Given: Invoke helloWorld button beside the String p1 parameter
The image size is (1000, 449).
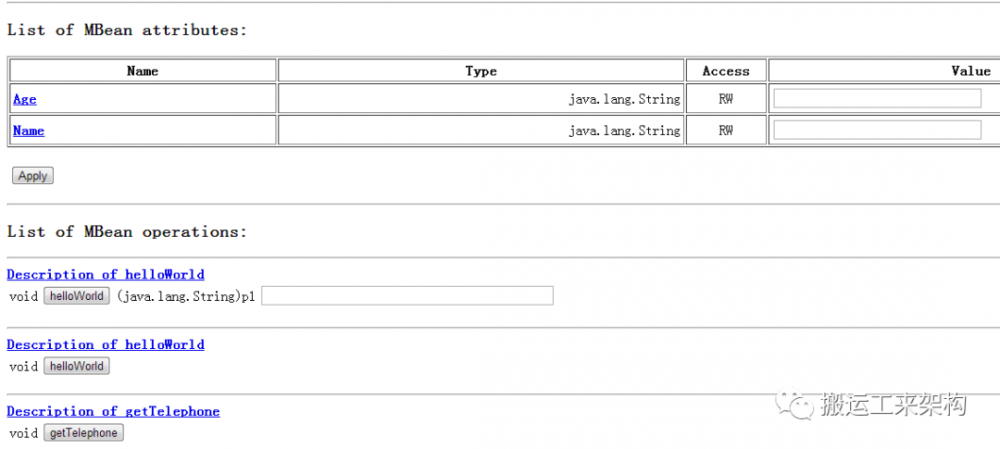Looking at the screenshot, I should pos(76,296).
